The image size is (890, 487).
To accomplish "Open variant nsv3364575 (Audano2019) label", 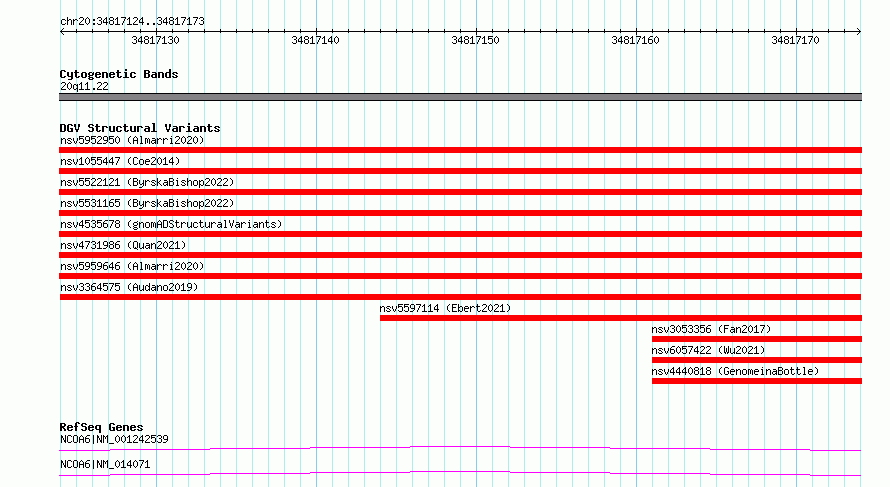I will point(129,287).
